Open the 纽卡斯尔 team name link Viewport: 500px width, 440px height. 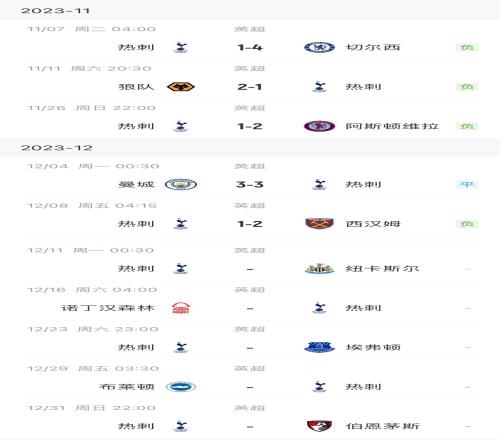coord(382,268)
